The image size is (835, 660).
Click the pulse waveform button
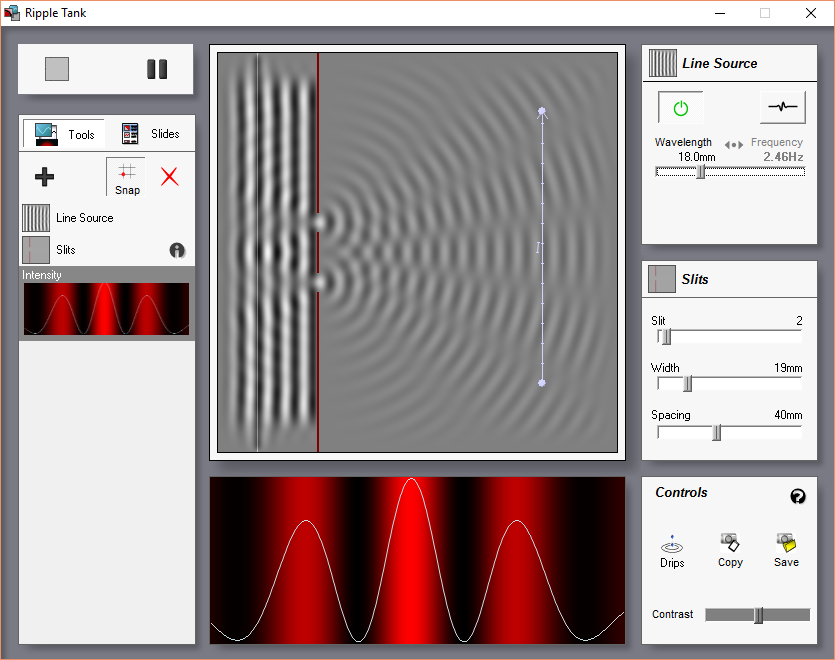click(x=782, y=107)
